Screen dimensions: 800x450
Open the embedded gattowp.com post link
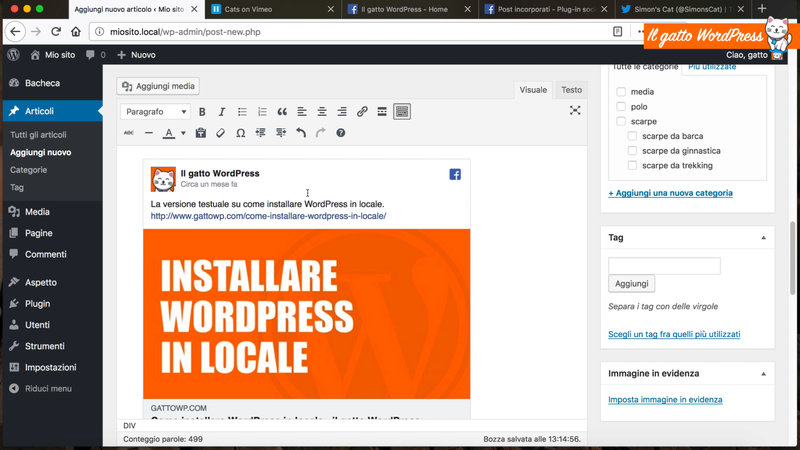point(268,216)
